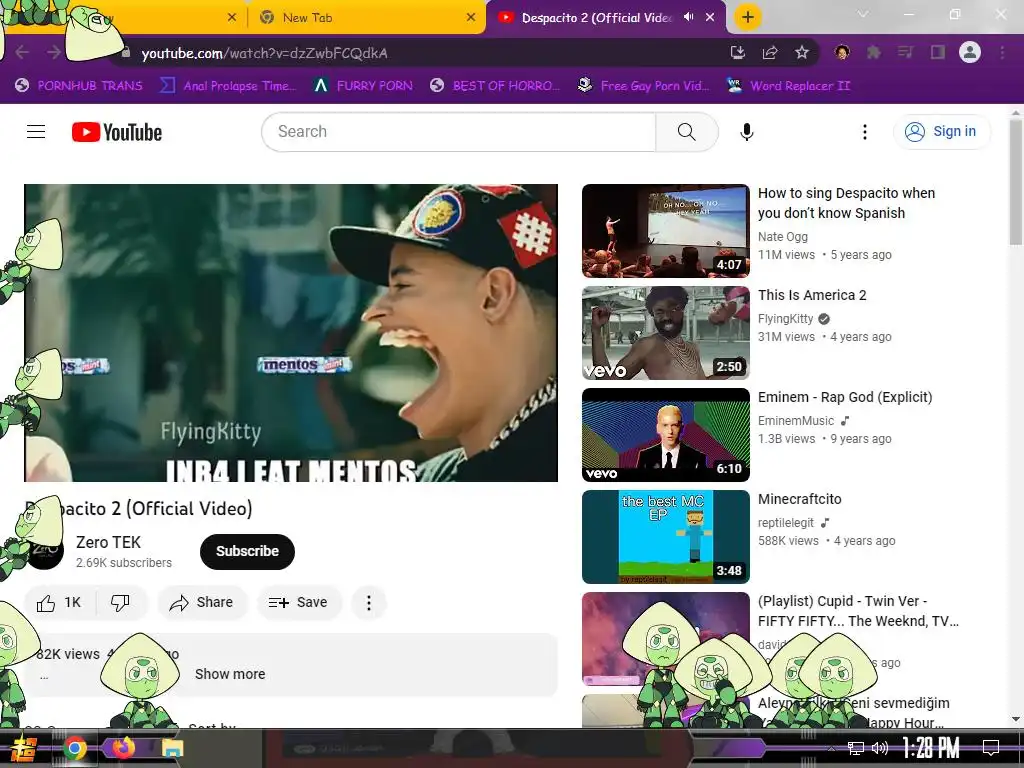Open BEST OF HORRO... bookmark

click(495, 86)
